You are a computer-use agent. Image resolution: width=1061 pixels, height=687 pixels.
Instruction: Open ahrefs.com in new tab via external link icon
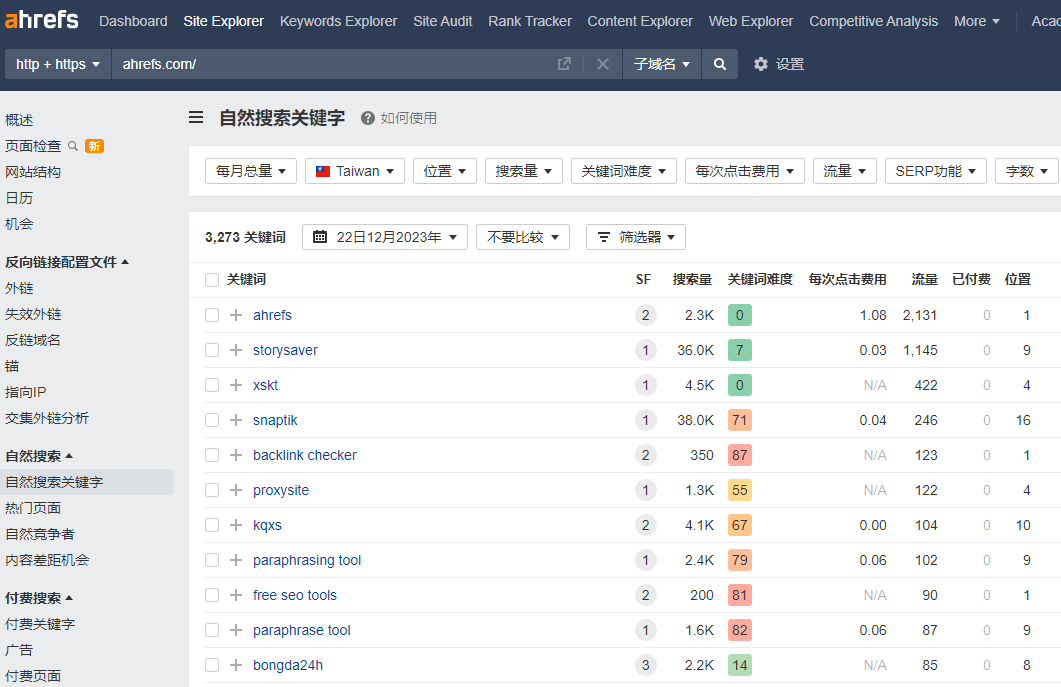(x=564, y=63)
